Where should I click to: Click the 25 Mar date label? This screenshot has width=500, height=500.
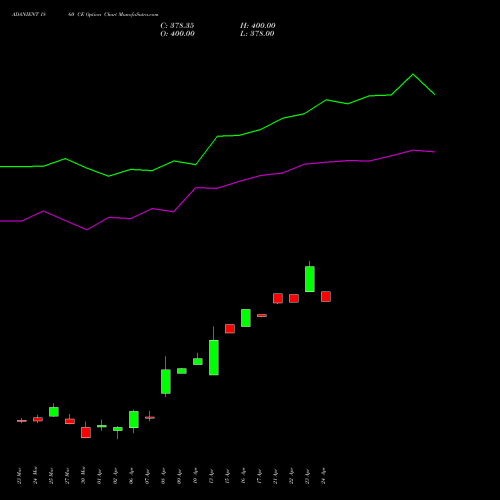51,476
